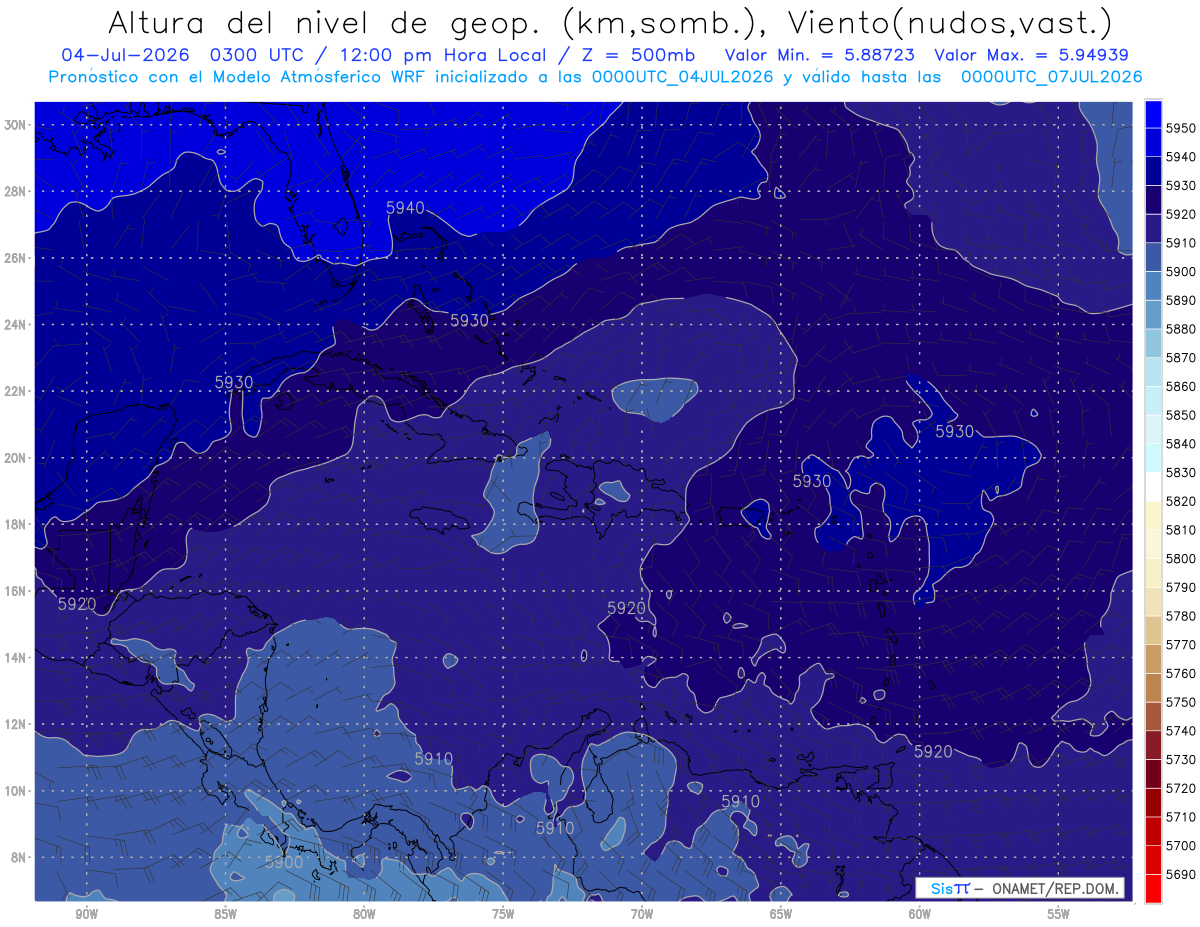Click the '5940' contour label on the map
The height and width of the screenshot is (927, 1200).
click(405, 208)
